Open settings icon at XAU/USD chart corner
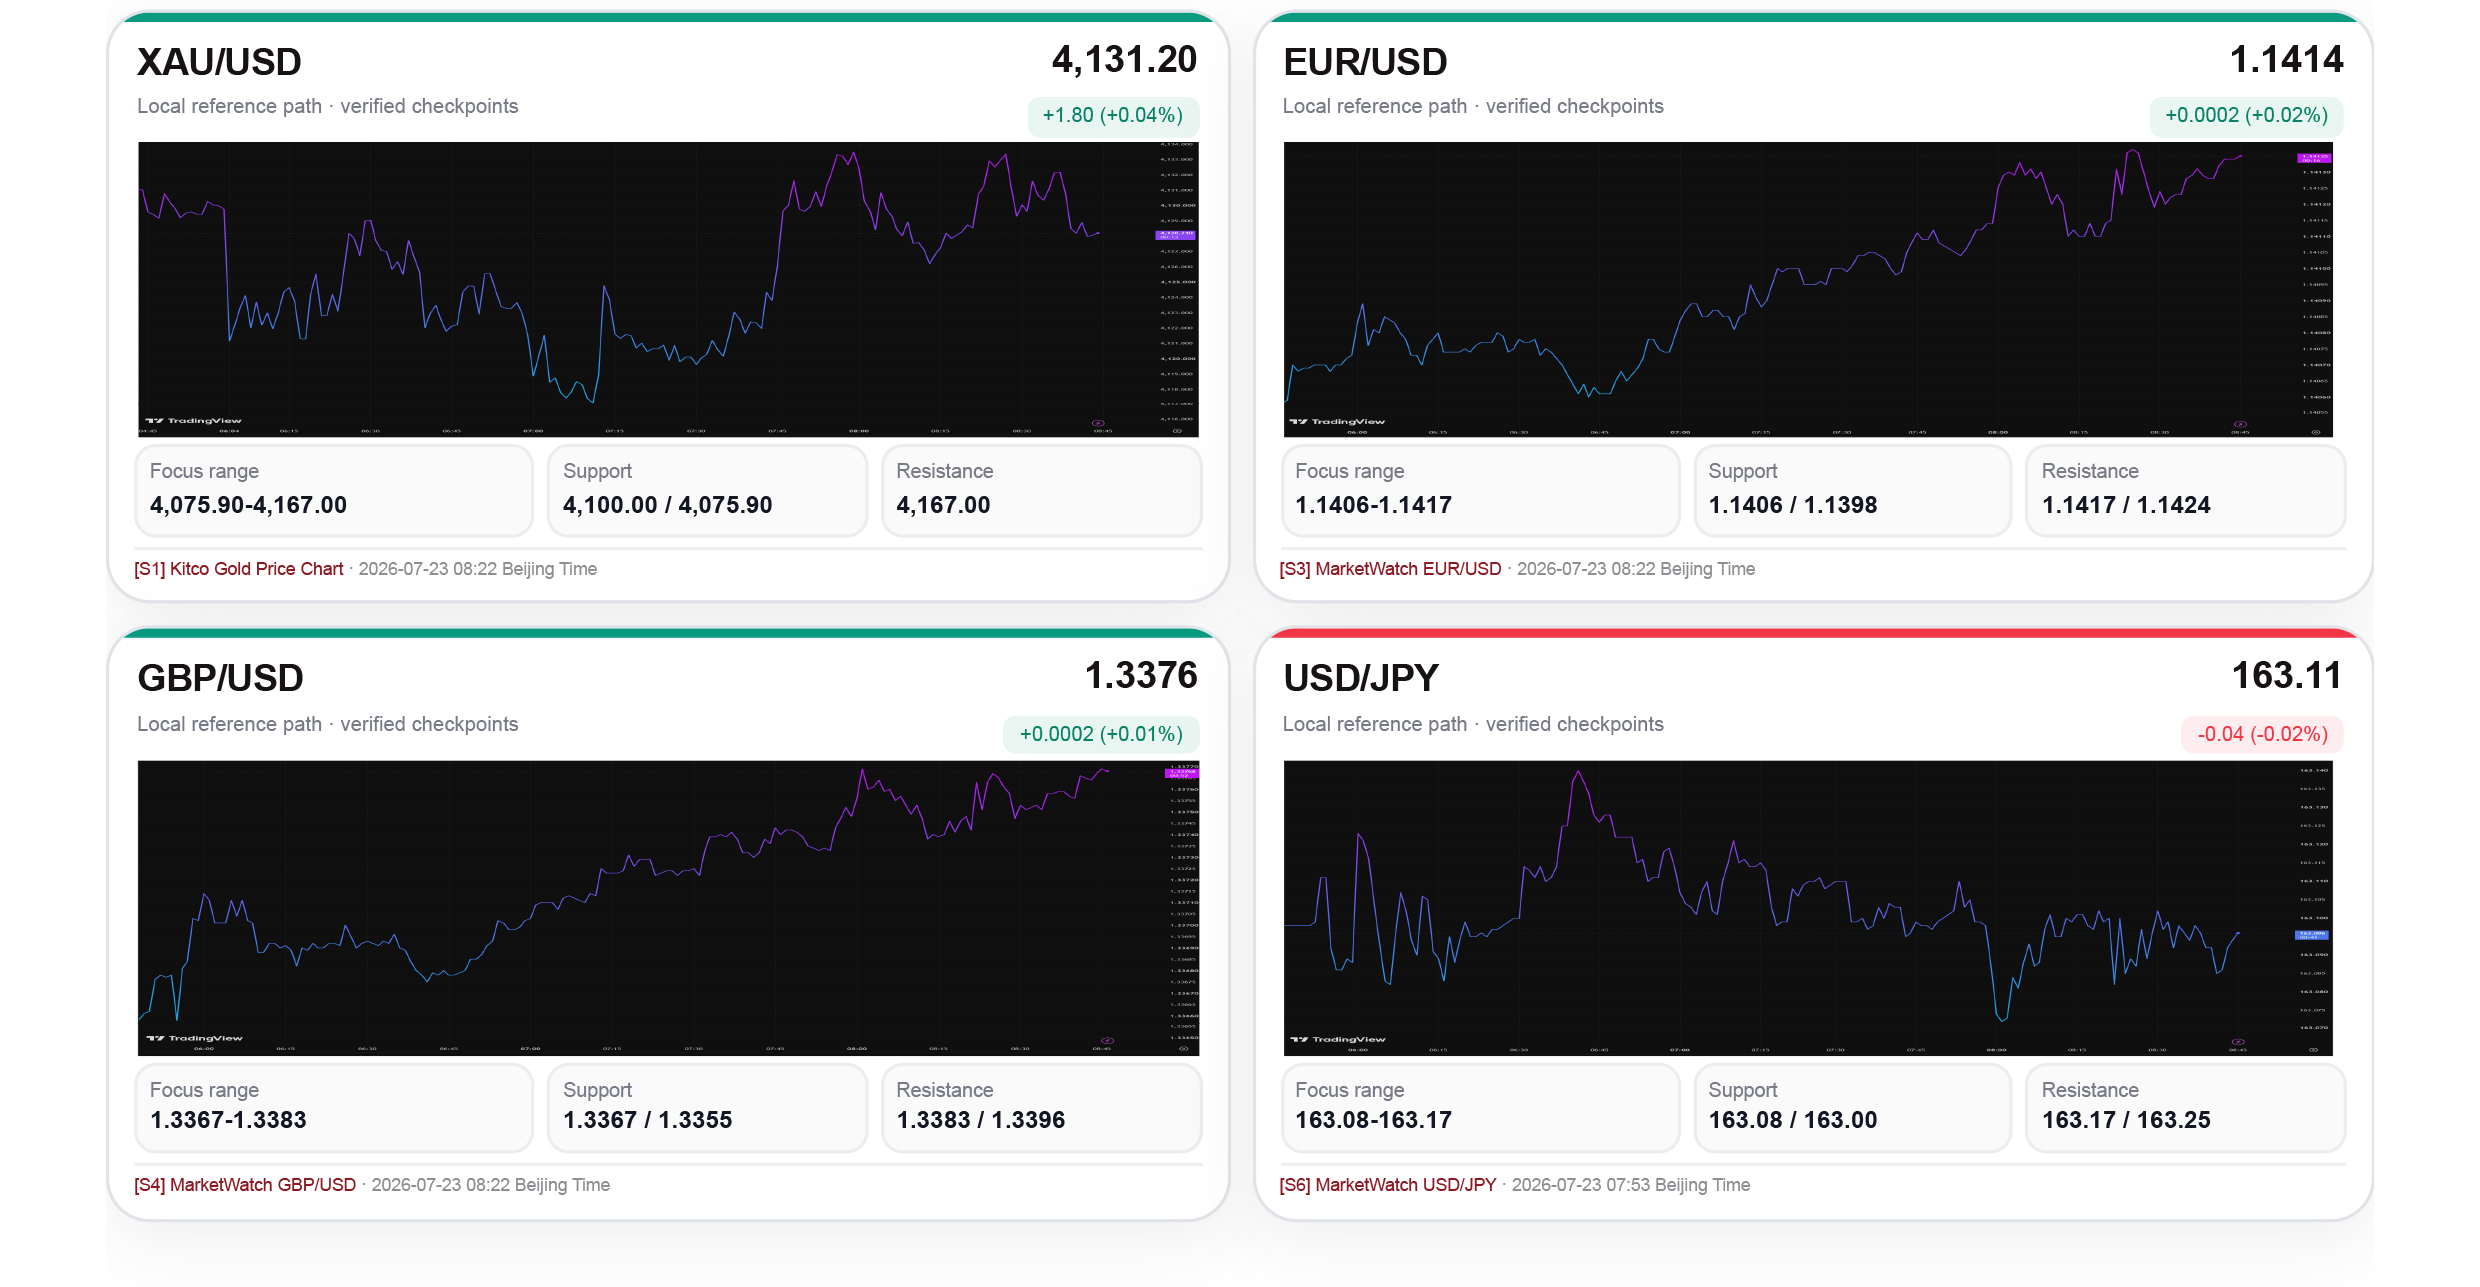This screenshot has height=1287, width=2480. 1177,431
